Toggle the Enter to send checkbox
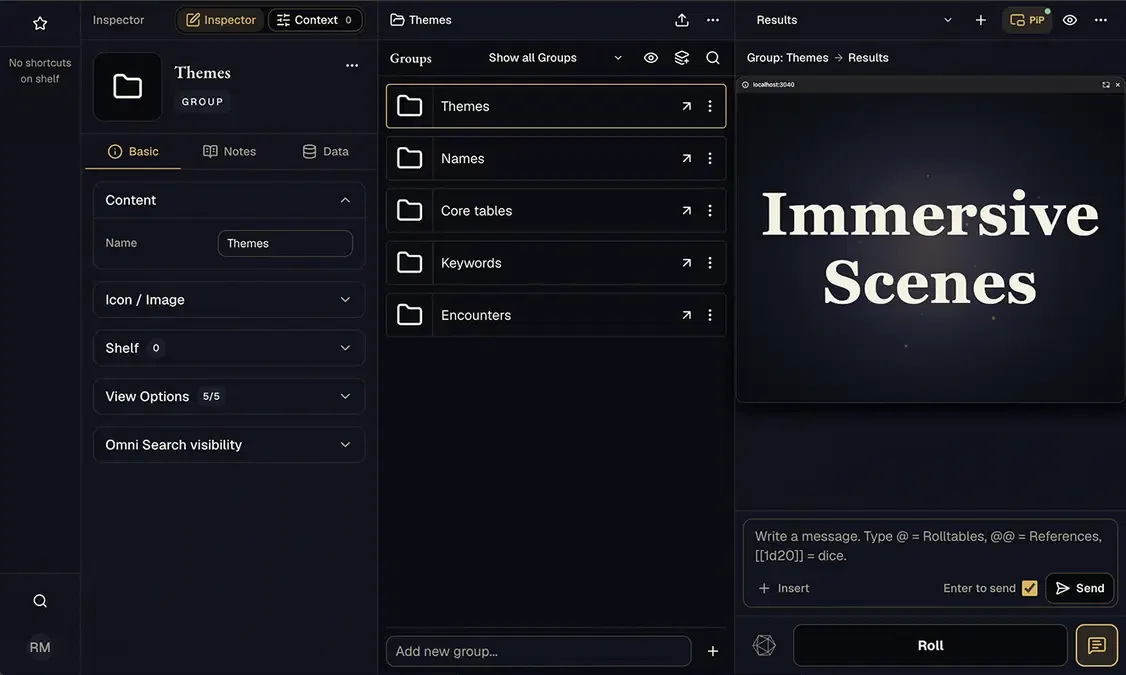This screenshot has height=675, width=1126. 1029,588
